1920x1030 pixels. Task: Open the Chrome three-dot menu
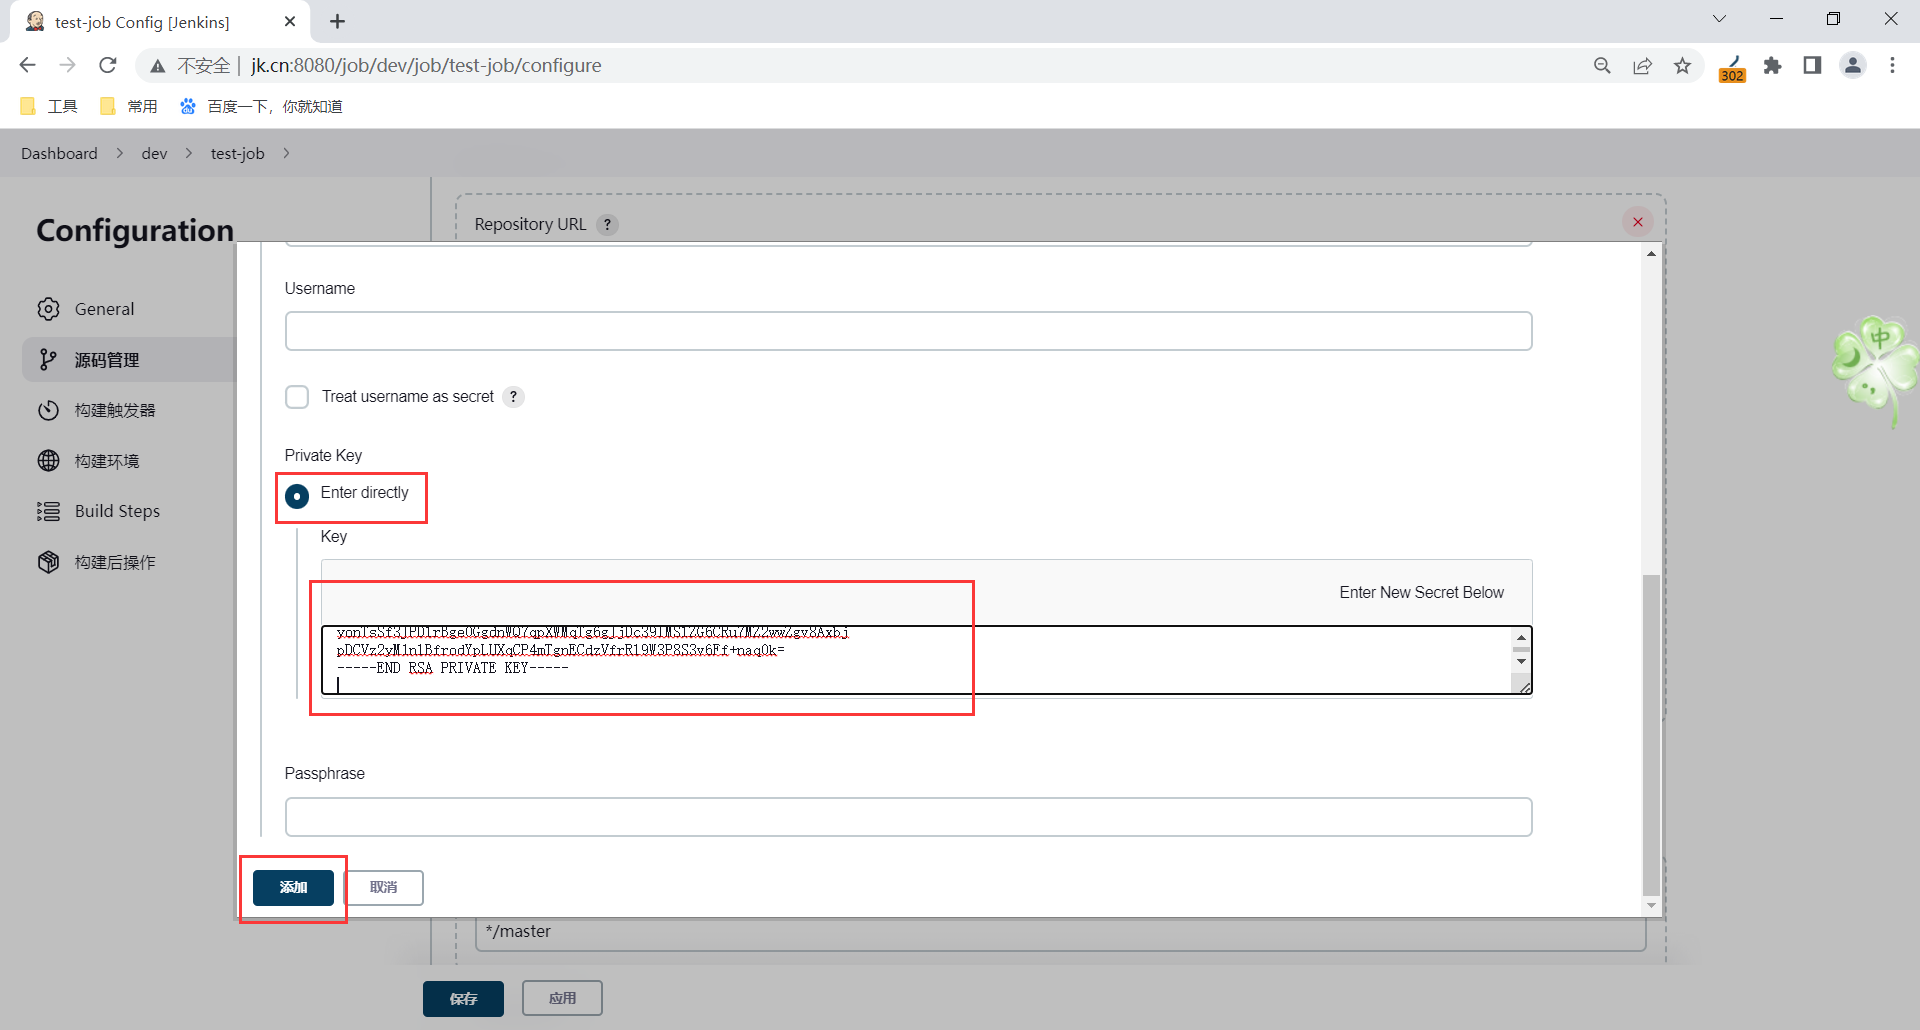tap(1892, 65)
